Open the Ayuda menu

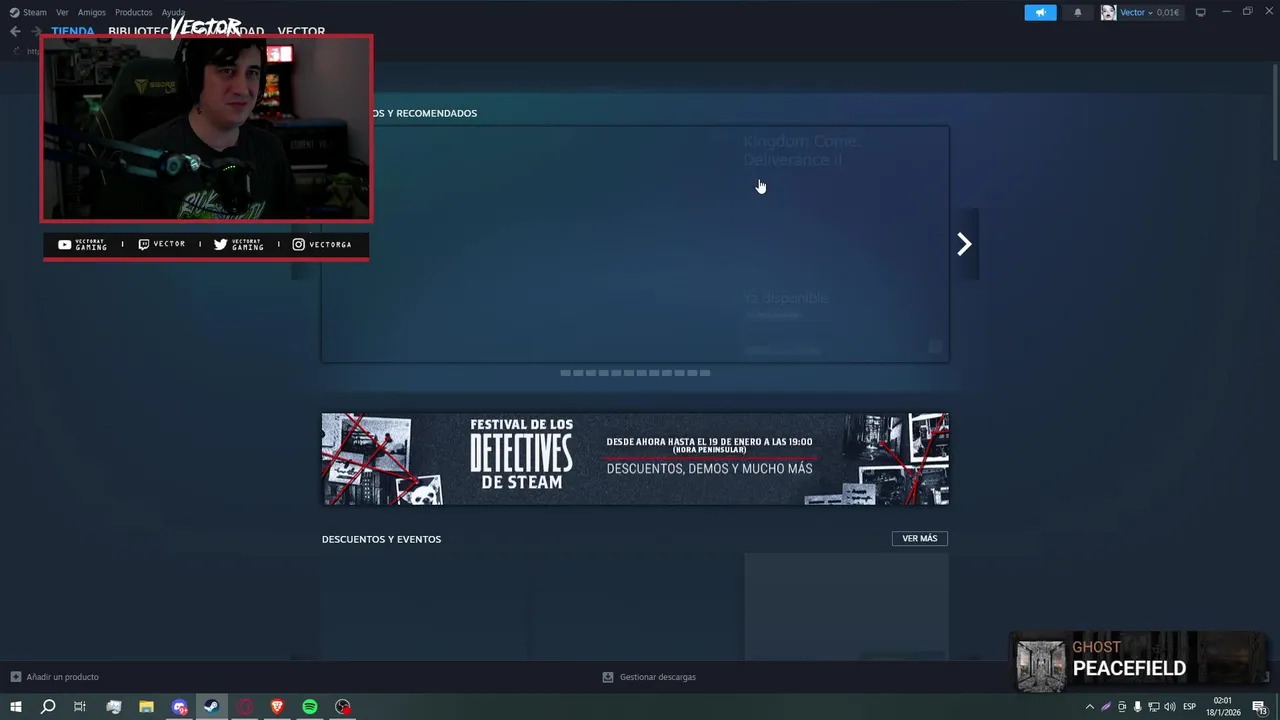173,12
